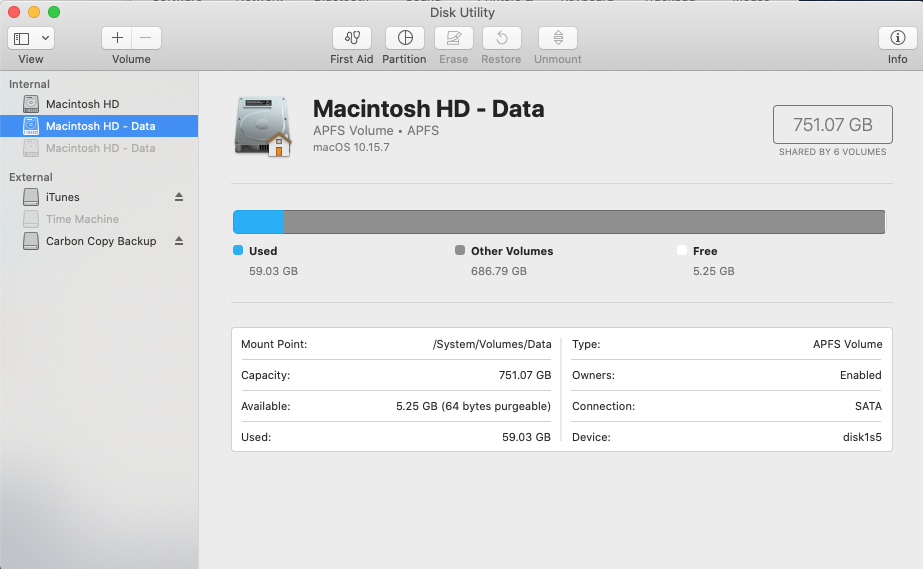The width and height of the screenshot is (923, 569).
Task: Click the Macintosh HD drive icon in sidebar
Action: 31,104
